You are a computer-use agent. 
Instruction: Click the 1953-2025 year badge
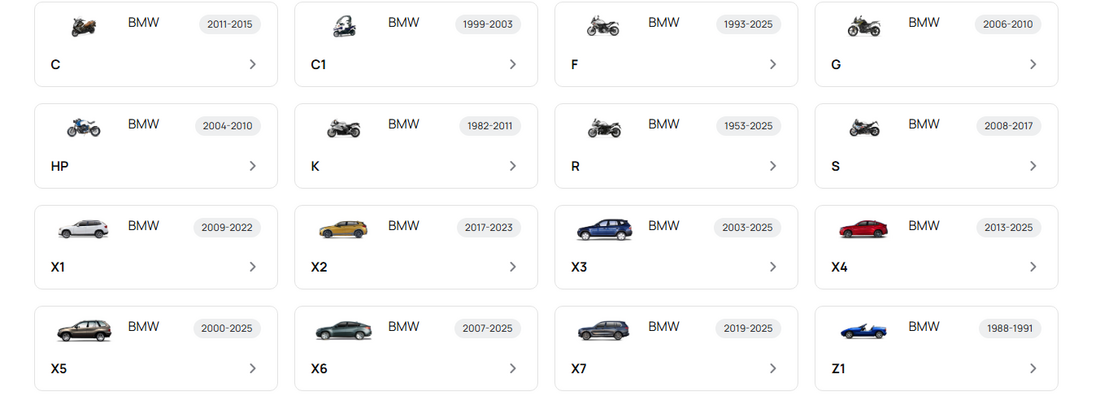tap(748, 126)
